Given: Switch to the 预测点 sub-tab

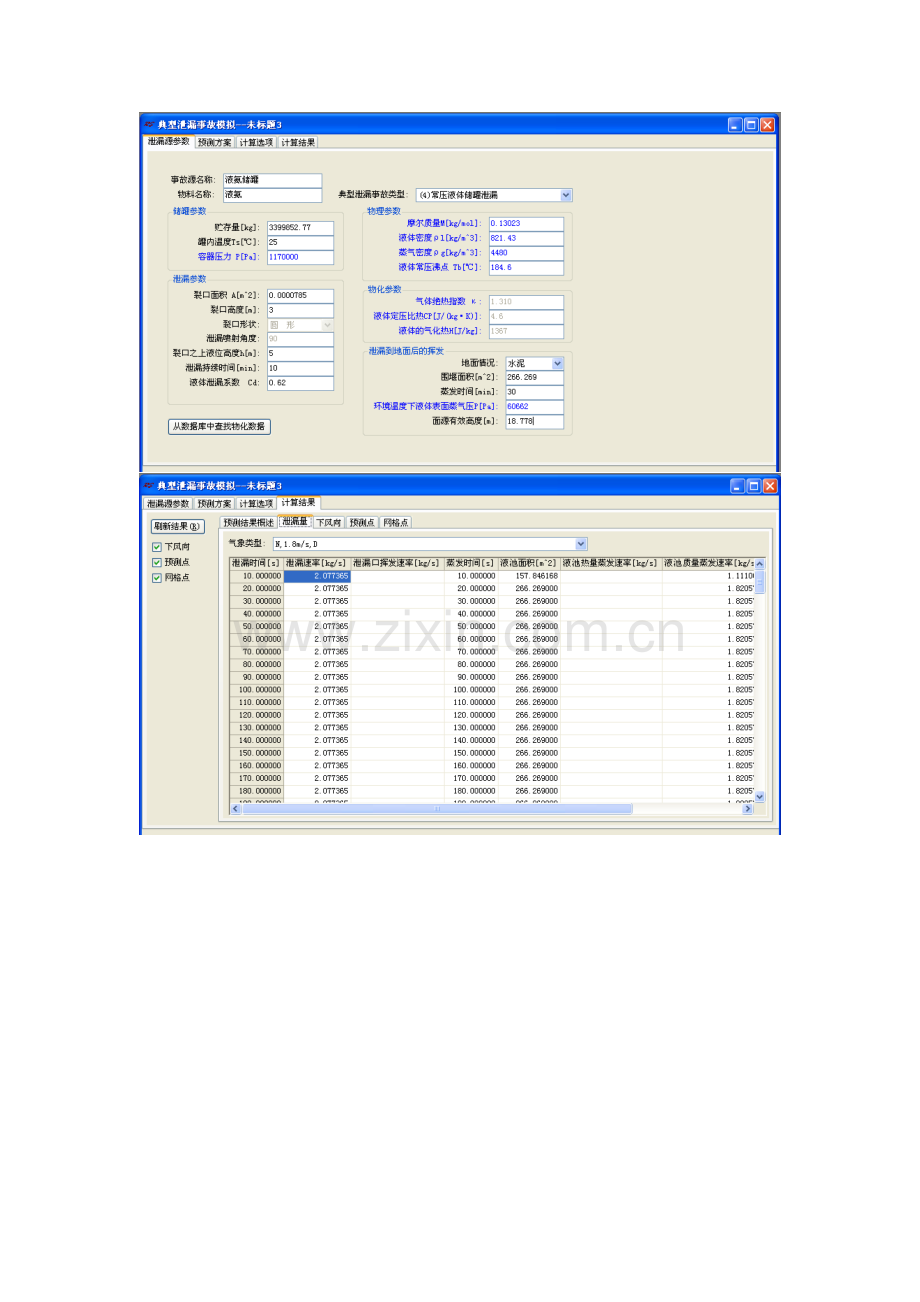Looking at the screenshot, I should pos(361,522).
